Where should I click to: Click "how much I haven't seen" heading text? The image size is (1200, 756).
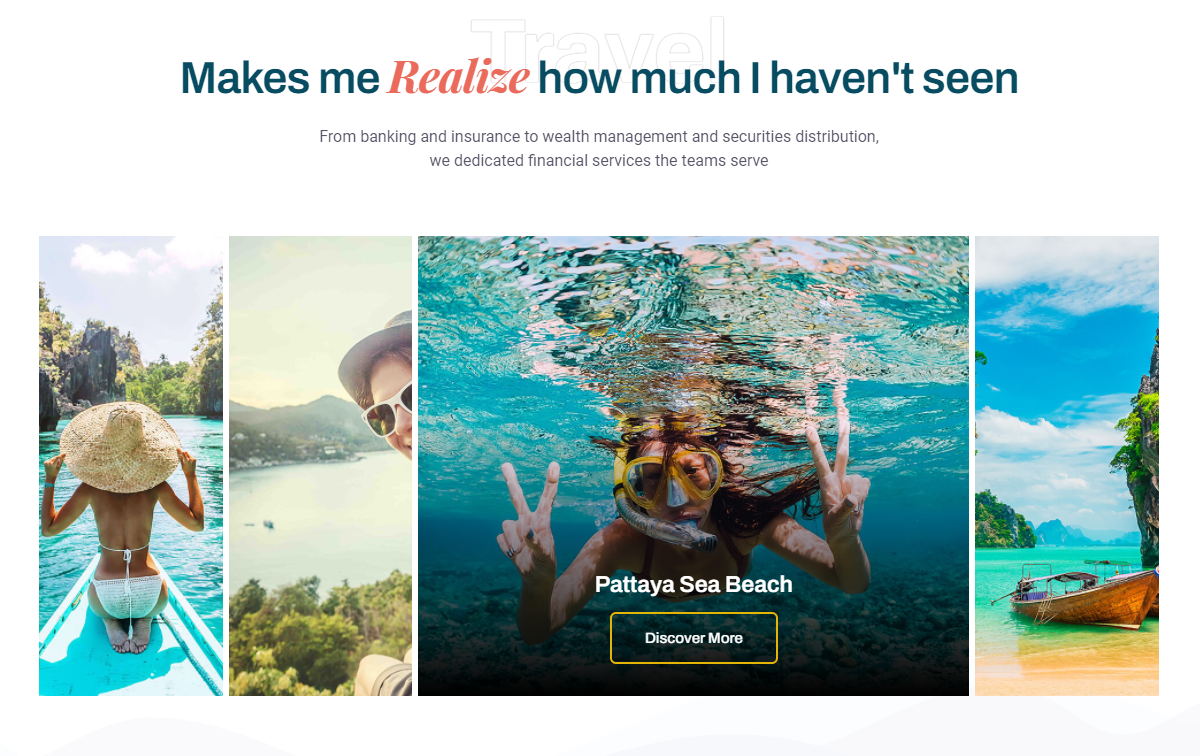[778, 78]
